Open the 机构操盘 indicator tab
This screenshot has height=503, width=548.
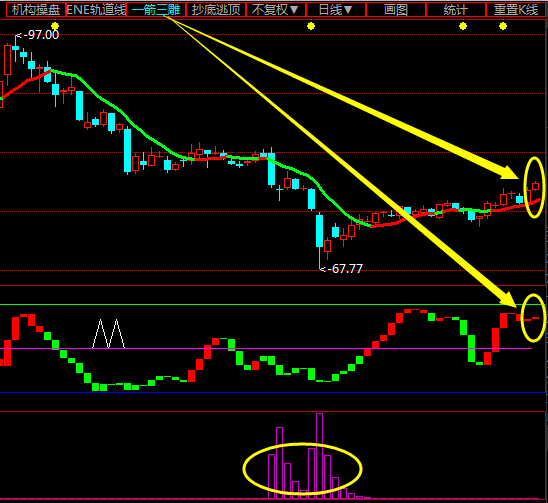tap(36, 9)
